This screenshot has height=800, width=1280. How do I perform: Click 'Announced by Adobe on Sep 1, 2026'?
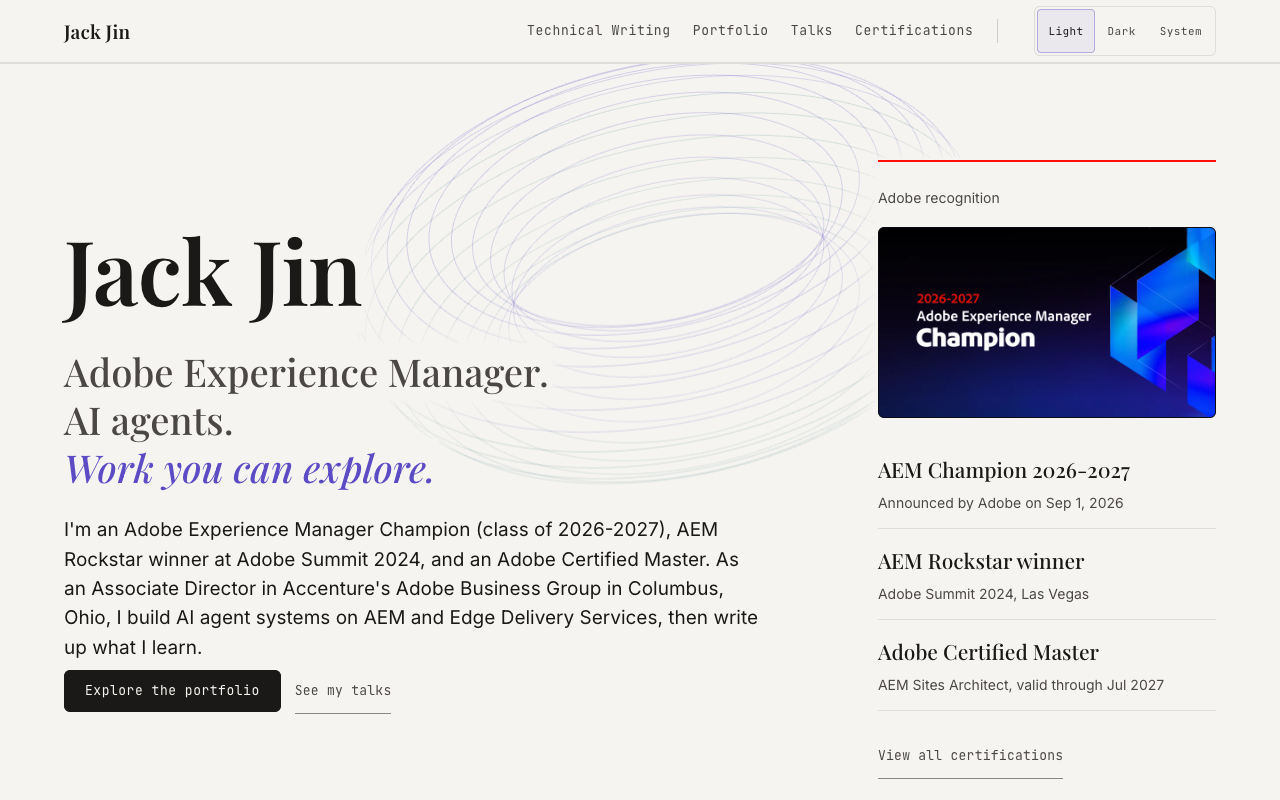coord(1001,503)
